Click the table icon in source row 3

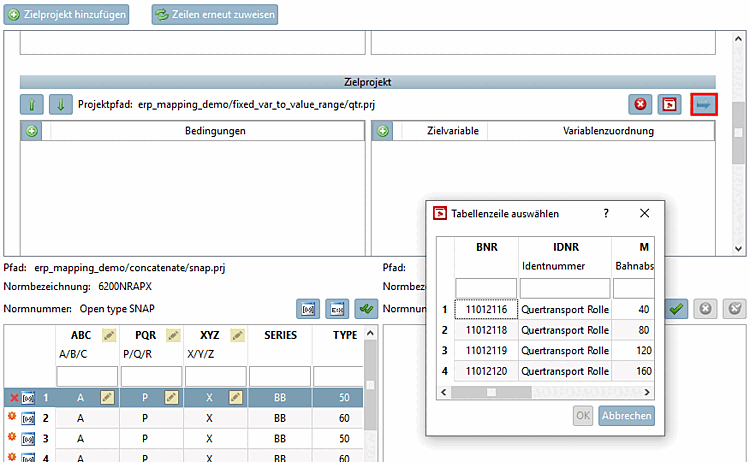(28, 439)
